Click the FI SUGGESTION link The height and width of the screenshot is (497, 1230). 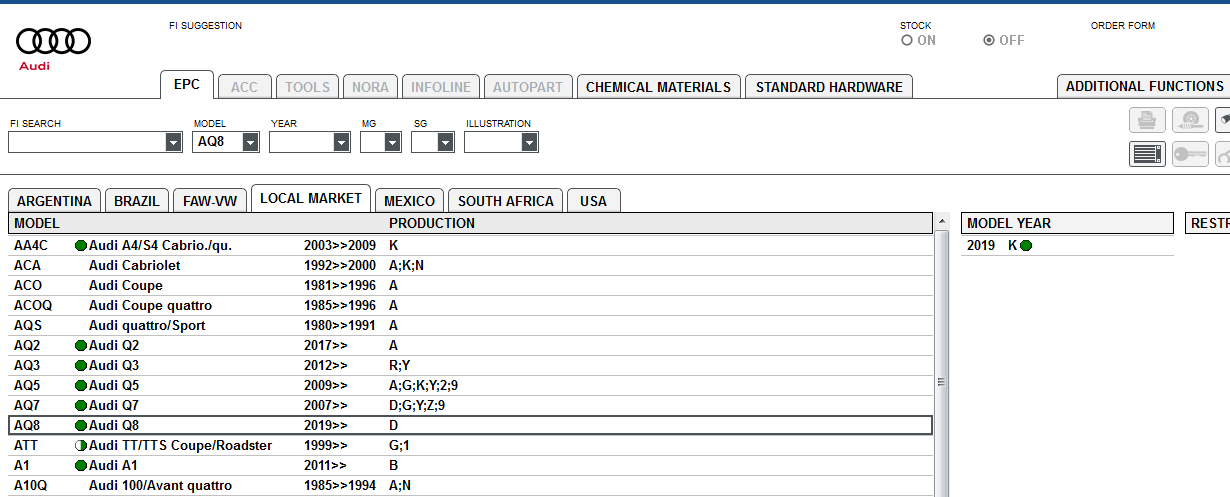tap(206, 26)
